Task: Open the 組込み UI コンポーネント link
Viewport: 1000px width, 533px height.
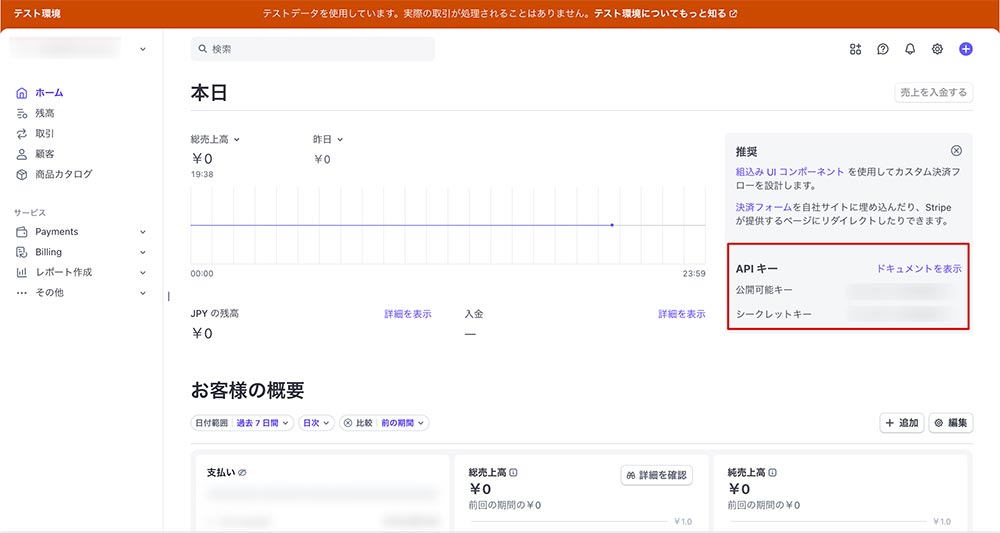Action: (790, 172)
